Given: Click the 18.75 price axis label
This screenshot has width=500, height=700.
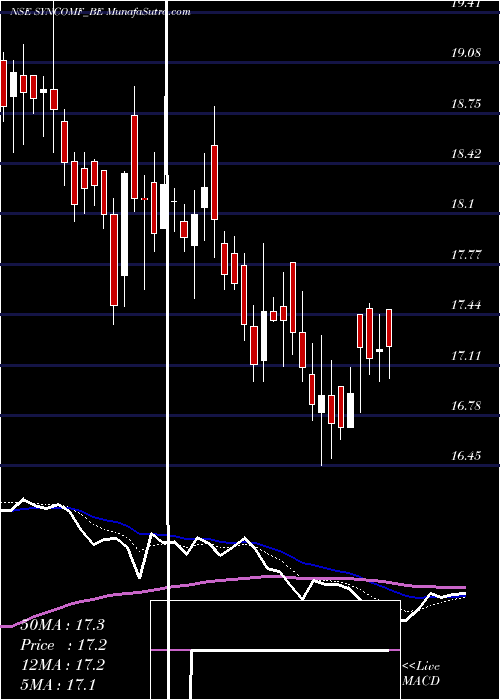Looking at the screenshot, I should click(x=467, y=104).
